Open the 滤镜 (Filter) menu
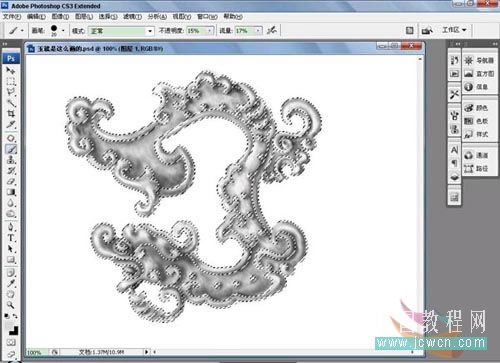The width and height of the screenshot is (500, 363). [132, 16]
